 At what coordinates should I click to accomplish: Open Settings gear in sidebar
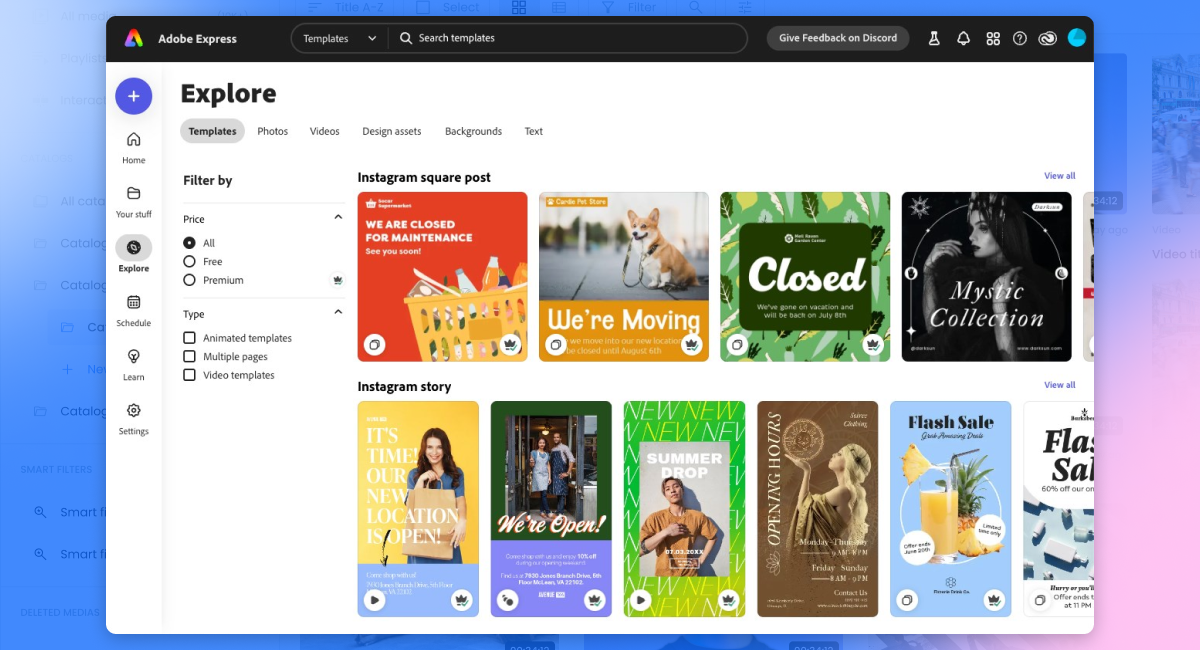click(x=133, y=411)
